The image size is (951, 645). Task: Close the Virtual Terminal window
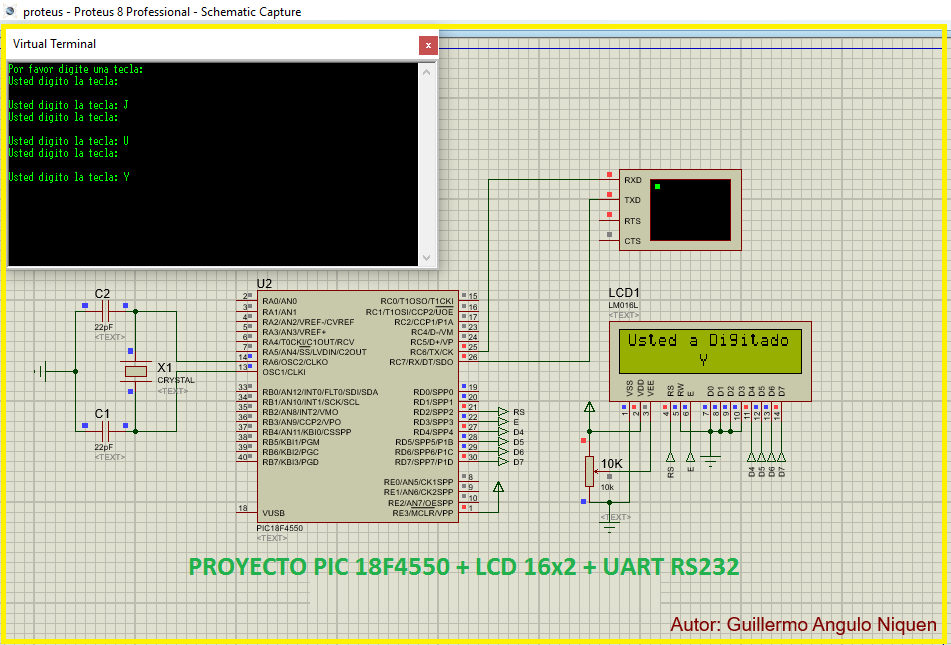pyautogui.click(x=428, y=45)
